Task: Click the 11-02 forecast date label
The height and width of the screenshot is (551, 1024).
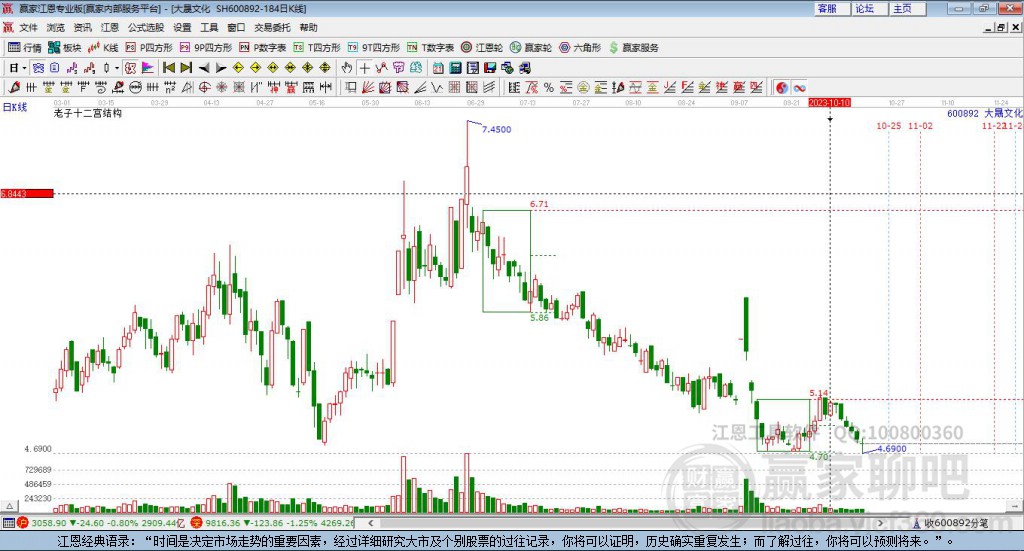Action: (x=920, y=125)
